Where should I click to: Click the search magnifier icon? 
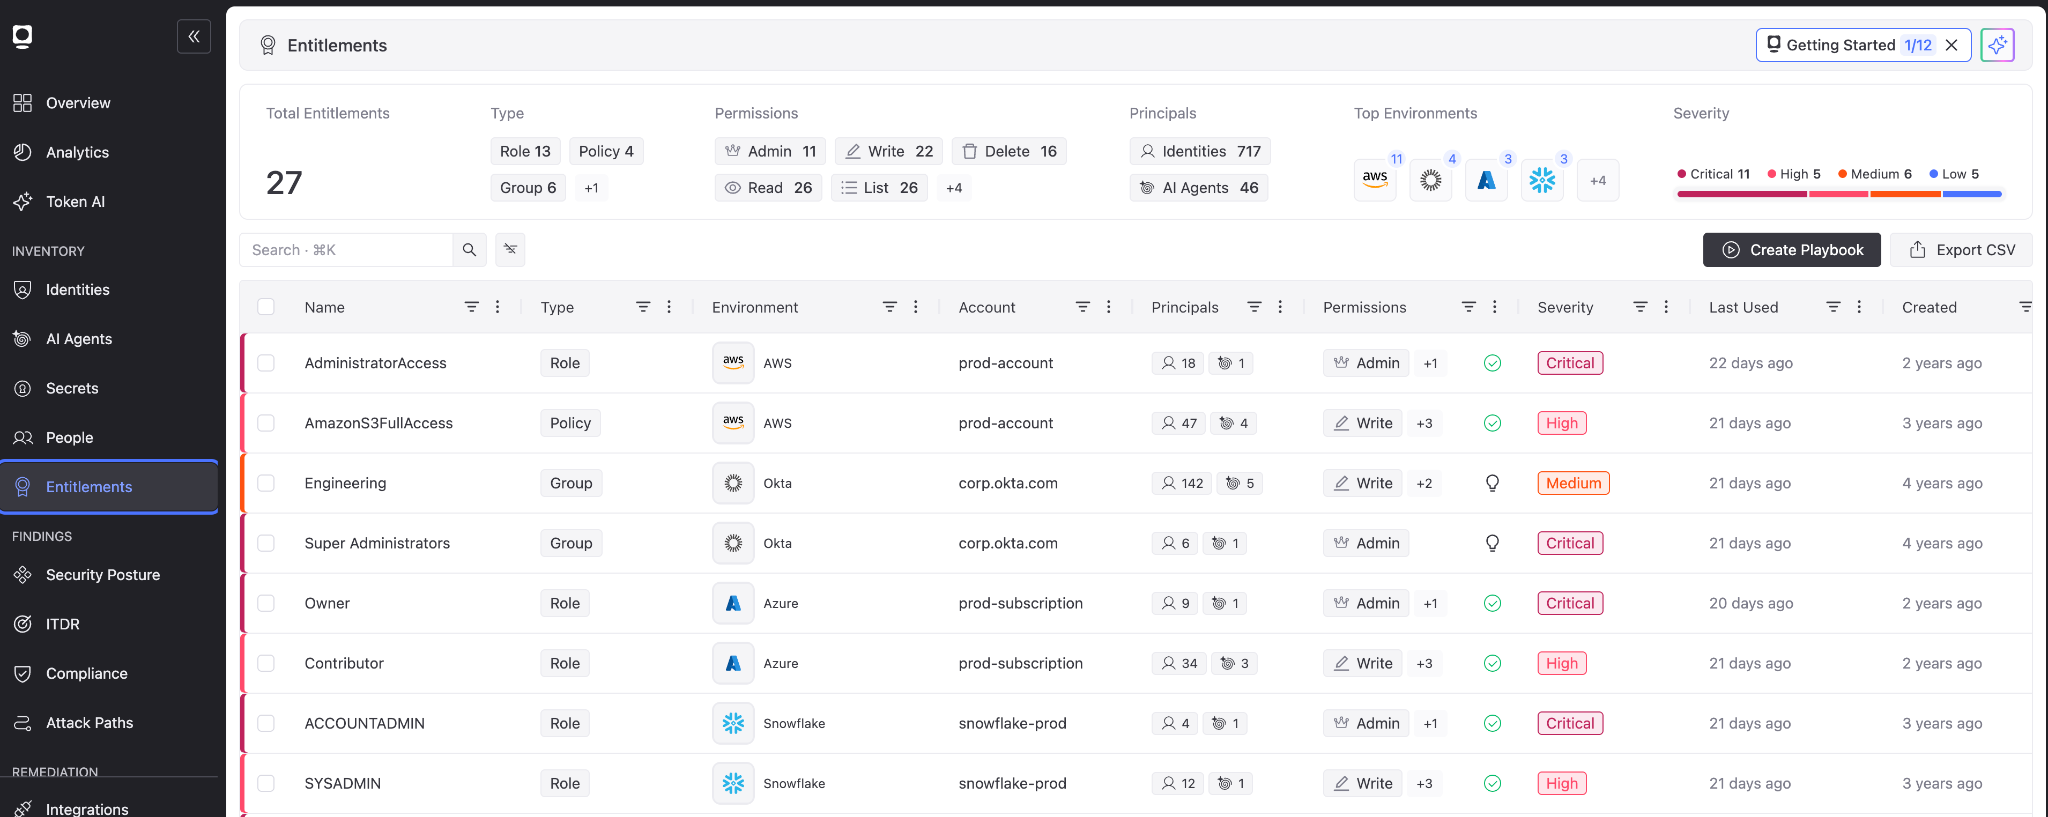469,250
